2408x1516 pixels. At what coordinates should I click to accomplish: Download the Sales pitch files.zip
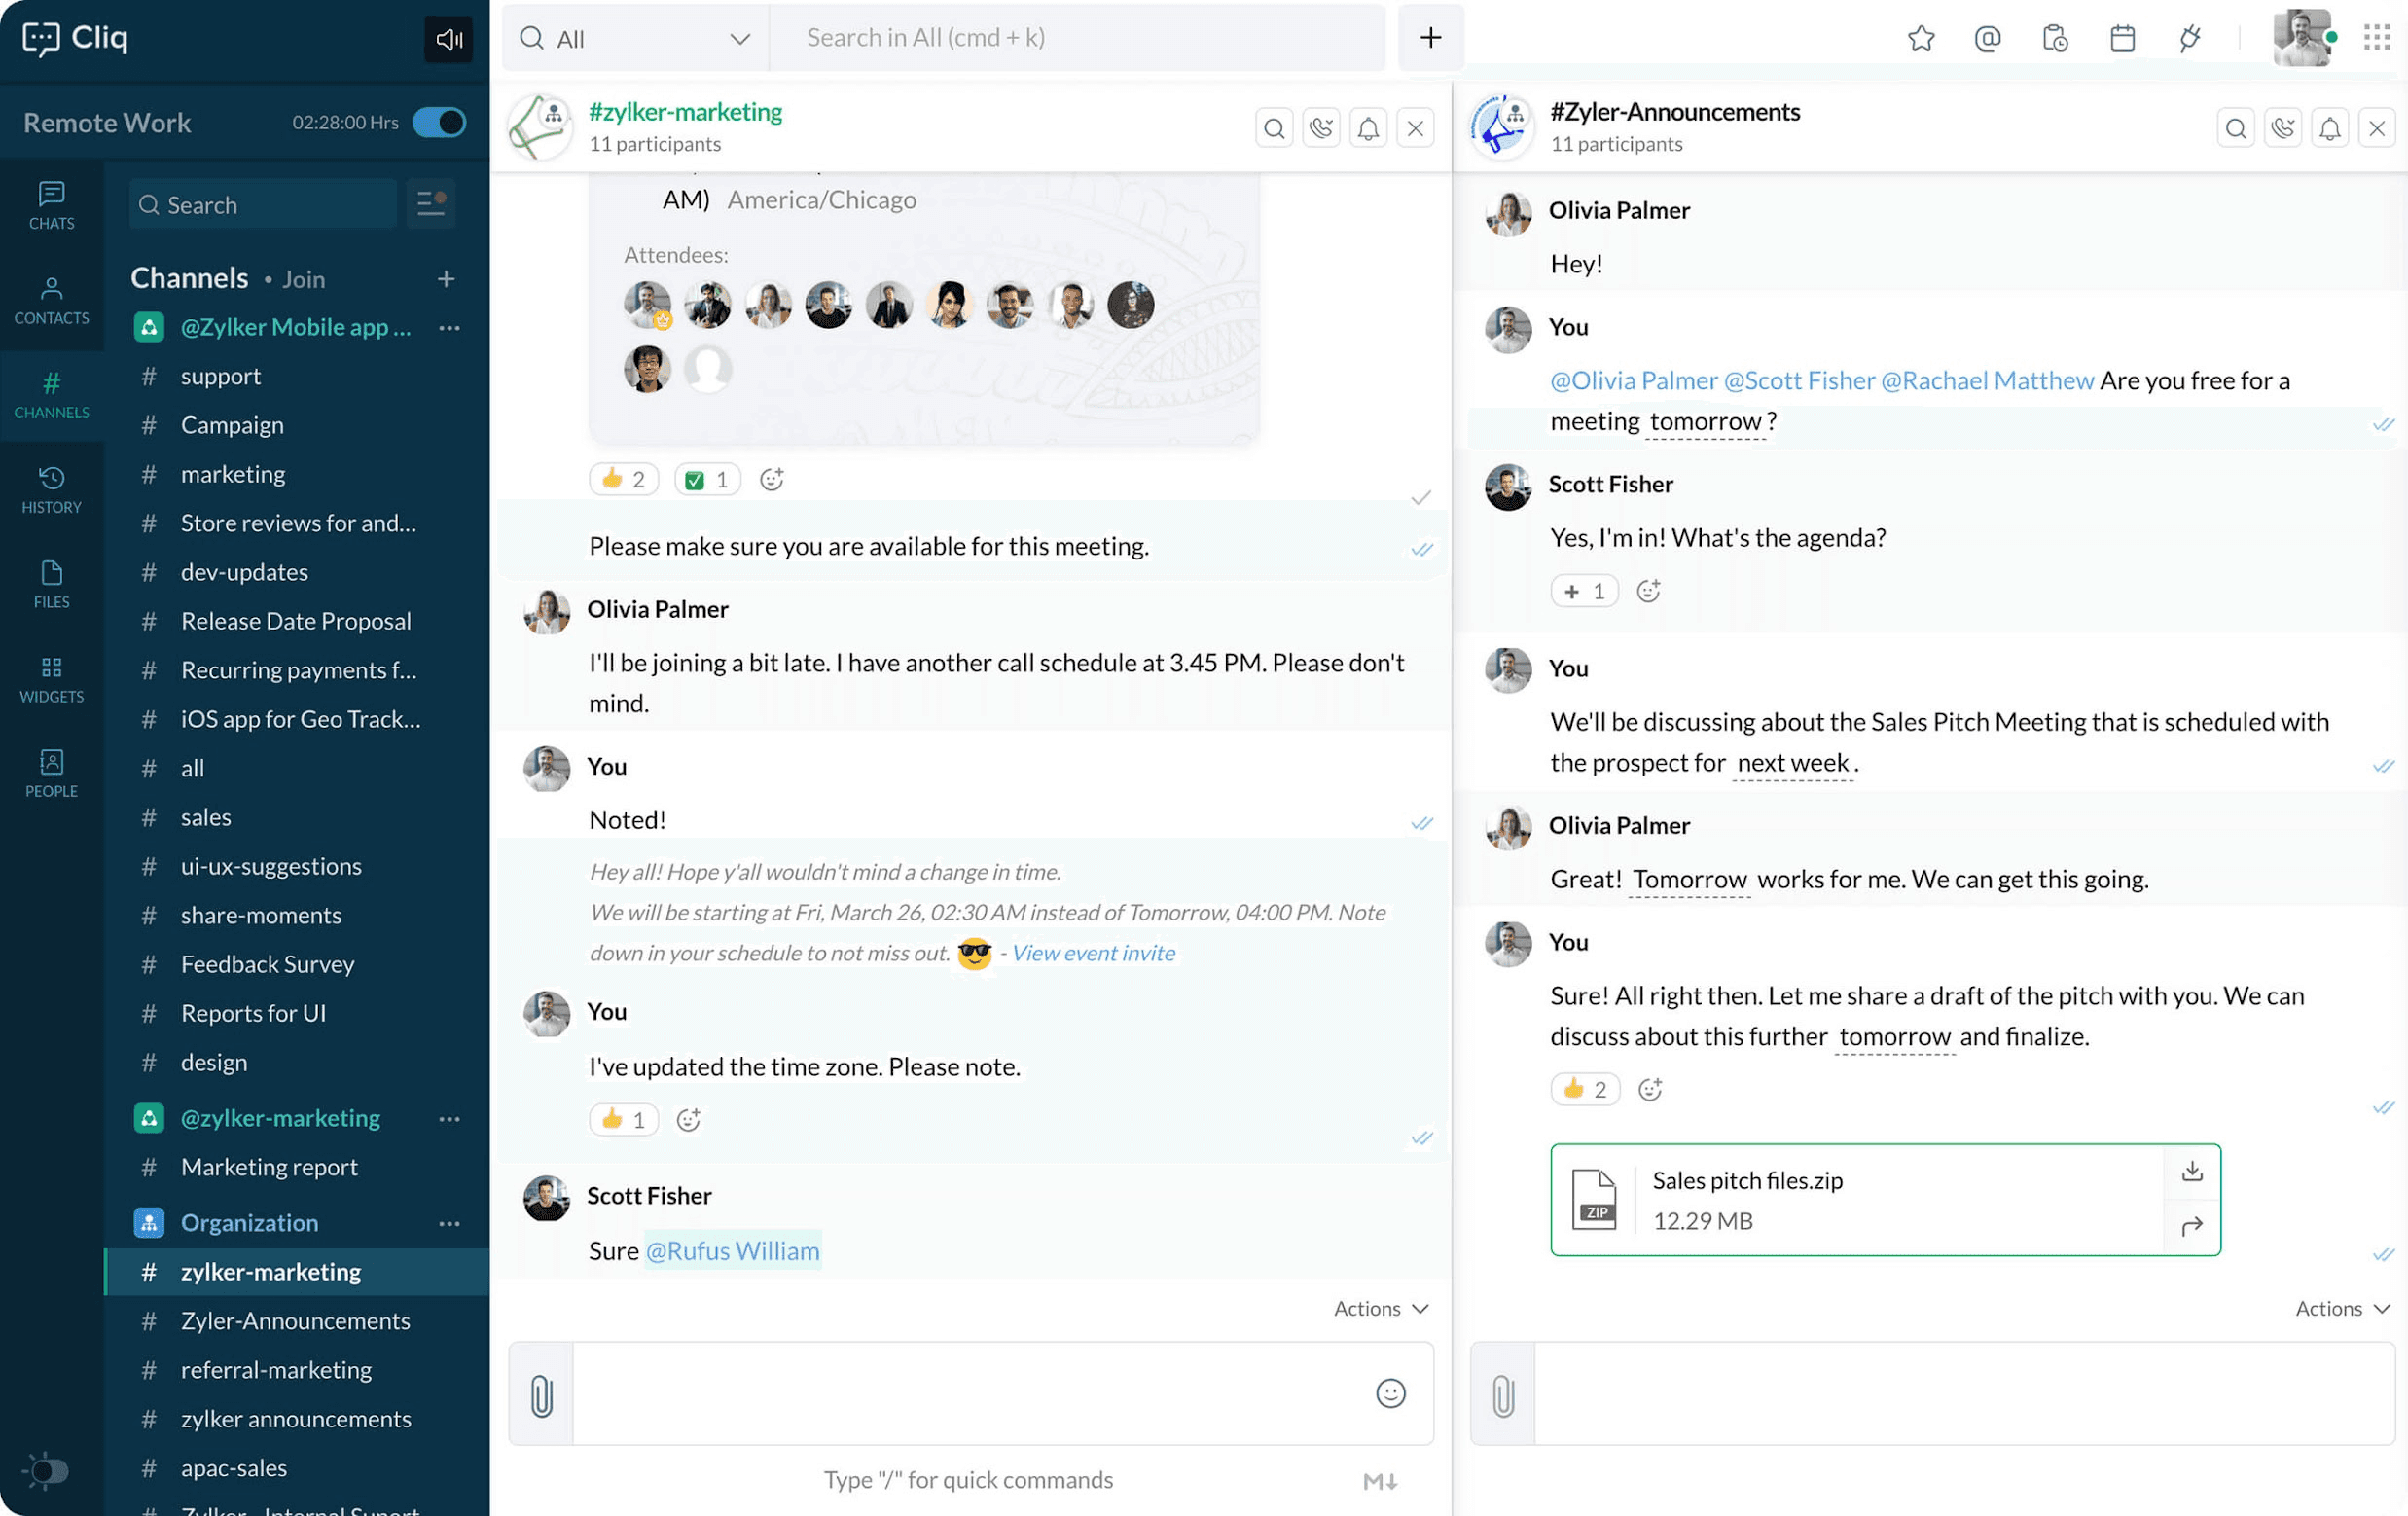(x=2192, y=1171)
